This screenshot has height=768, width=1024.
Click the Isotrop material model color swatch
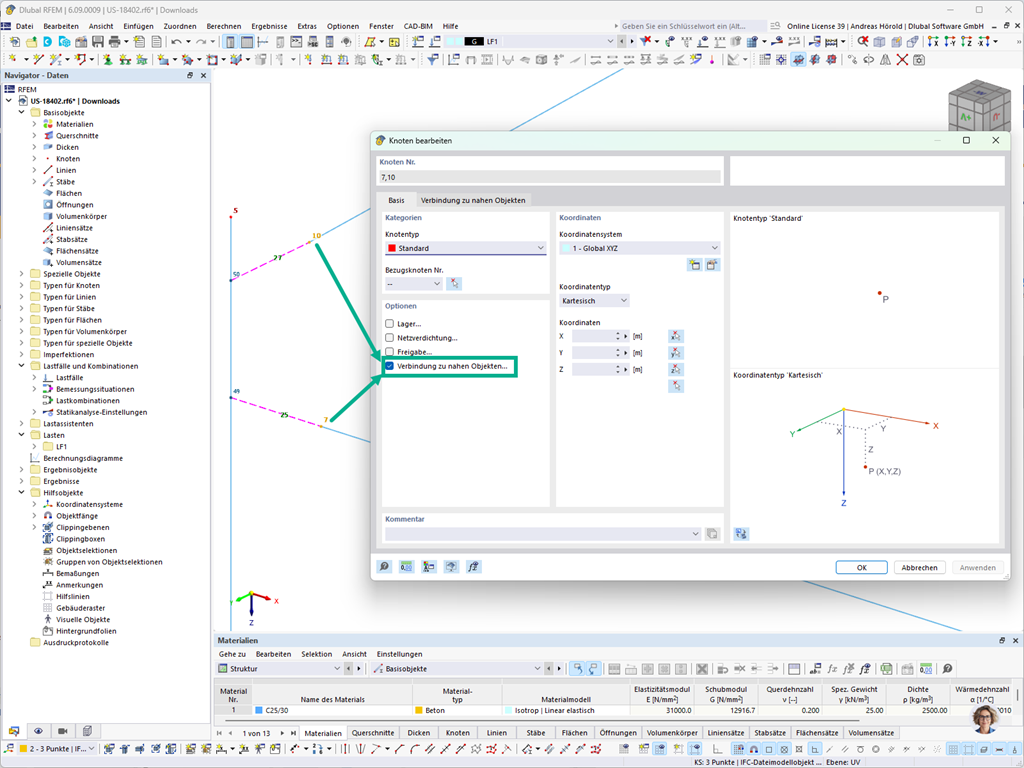(508, 710)
